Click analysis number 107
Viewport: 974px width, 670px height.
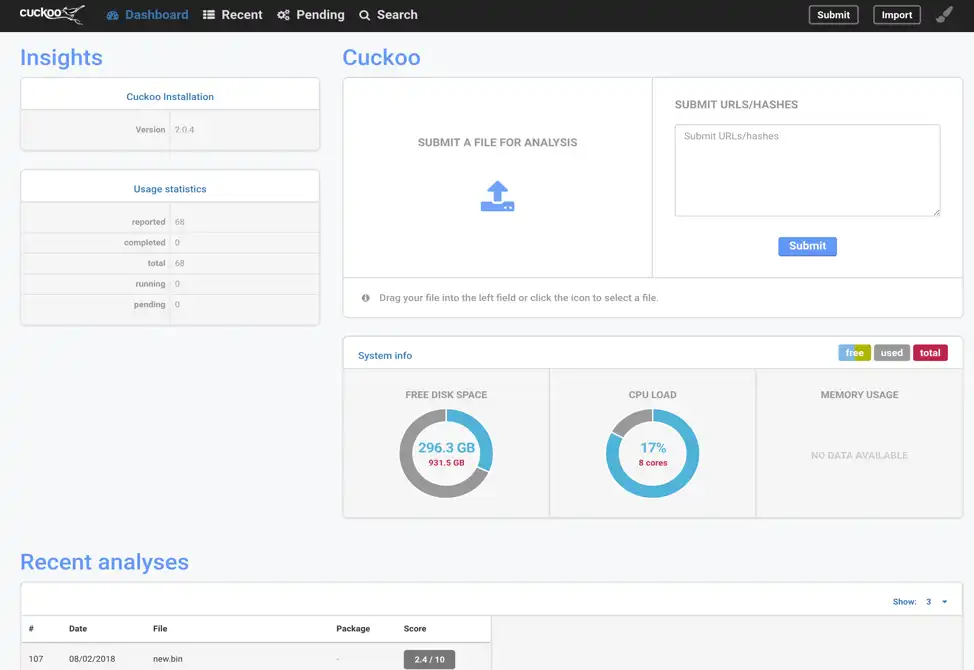(36, 659)
